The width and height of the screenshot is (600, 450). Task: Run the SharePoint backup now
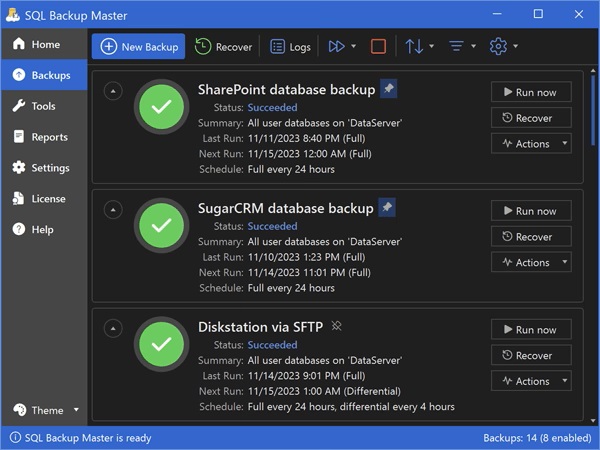[531, 92]
